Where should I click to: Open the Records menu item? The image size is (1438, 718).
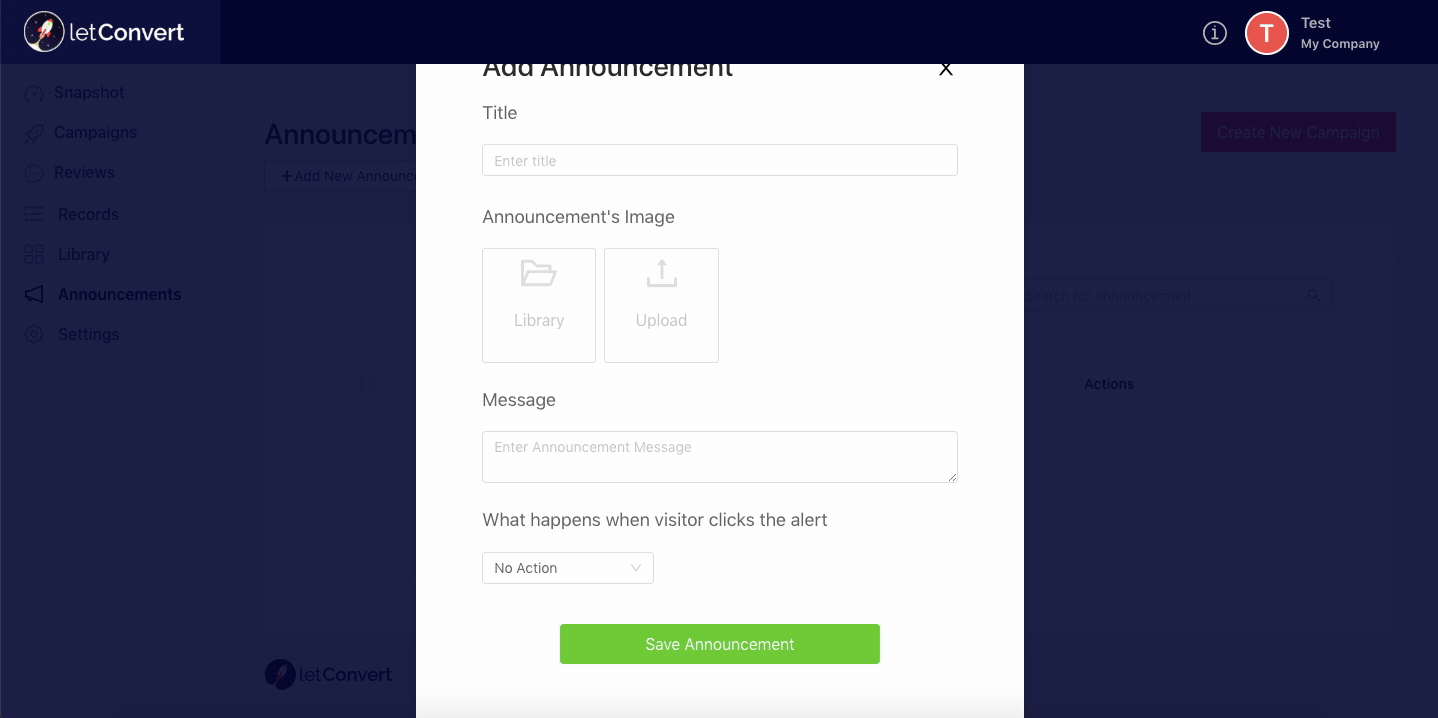[x=88, y=214]
